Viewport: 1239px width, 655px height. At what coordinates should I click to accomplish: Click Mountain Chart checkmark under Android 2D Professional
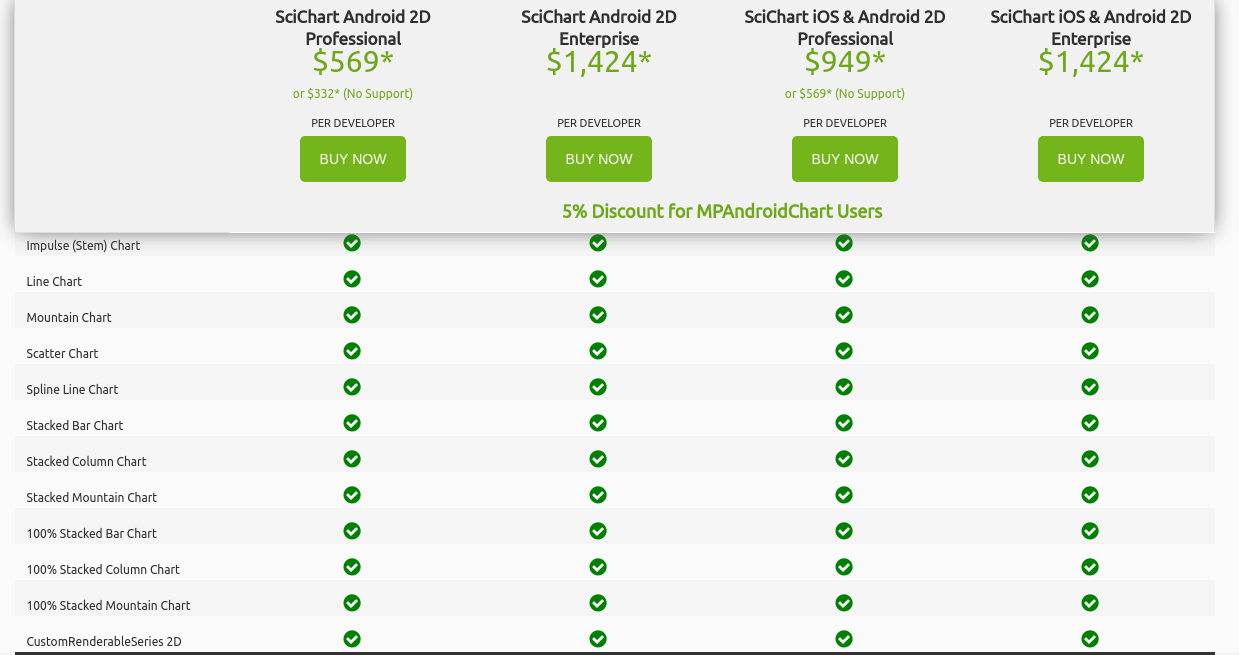(352, 315)
